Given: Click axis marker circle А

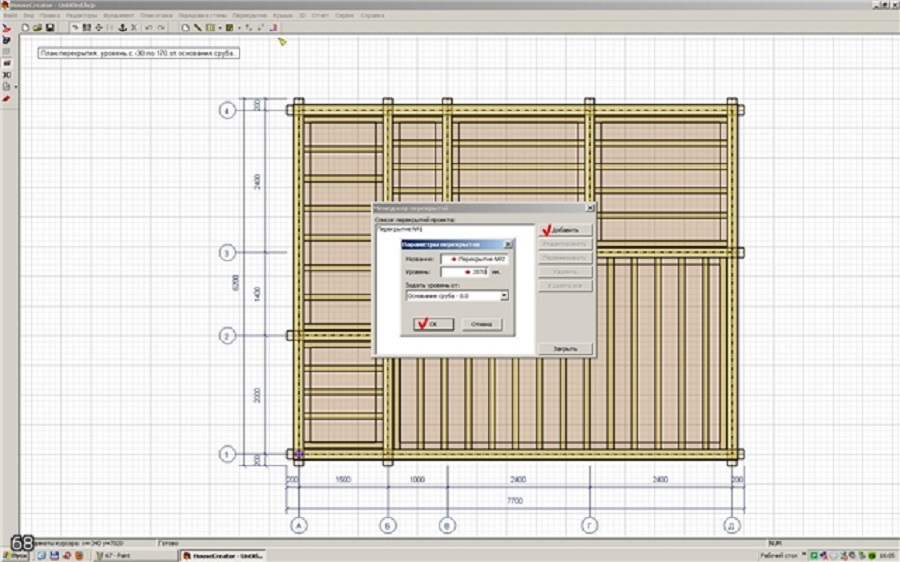Looking at the screenshot, I should coord(298,525).
